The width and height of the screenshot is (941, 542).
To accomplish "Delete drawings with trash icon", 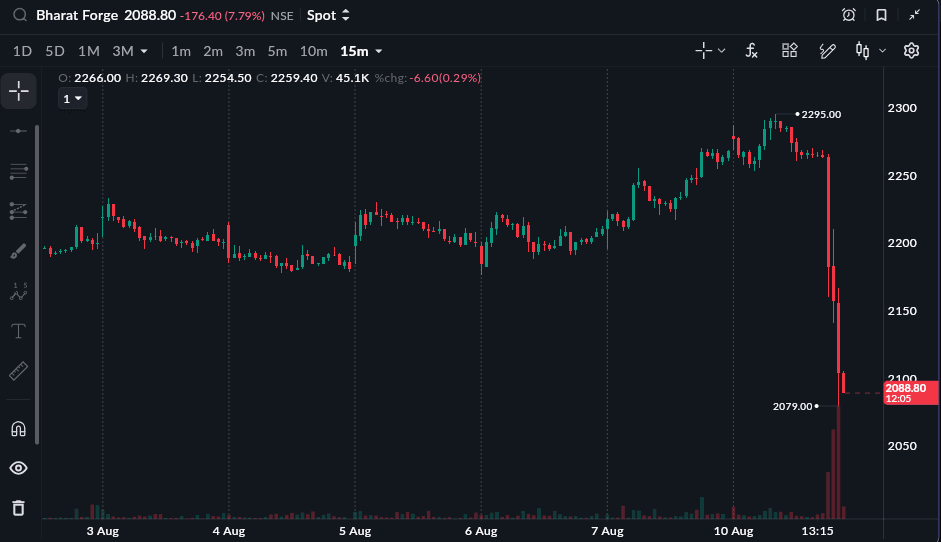I will click(19, 508).
